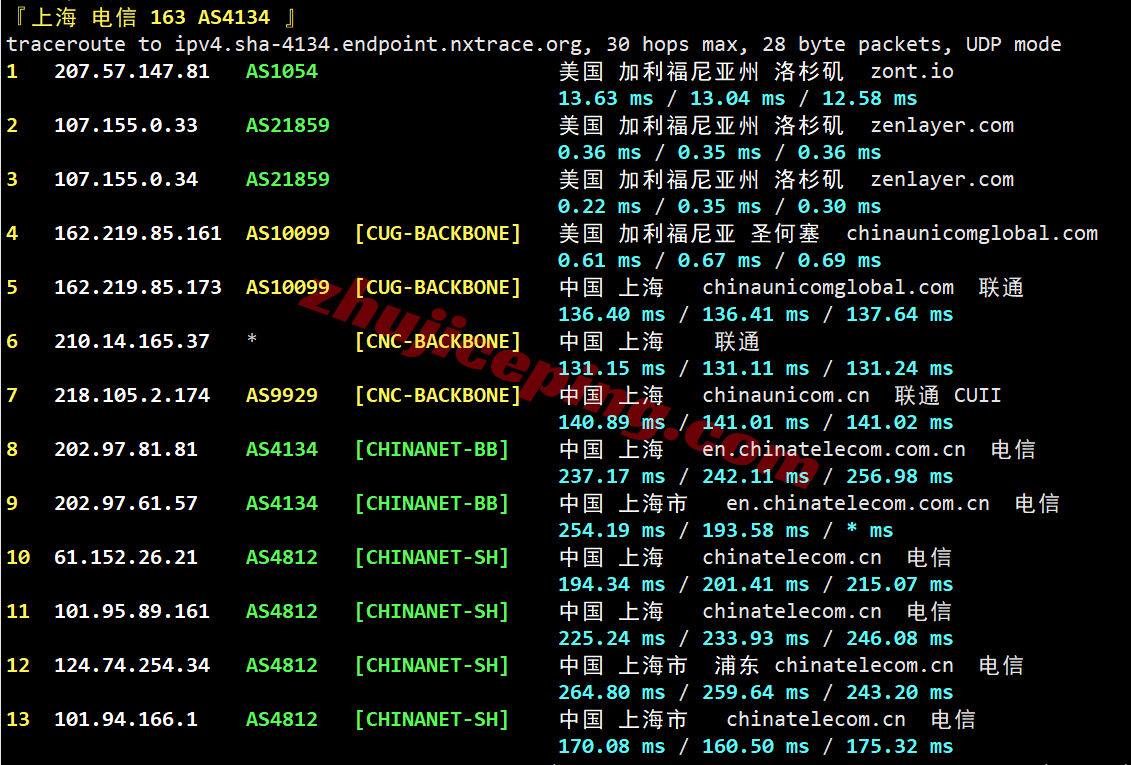The width and height of the screenshot is (1131, 765).
Task: Click latency 225.24 ms on hop 11
Action: coord(612,640)
